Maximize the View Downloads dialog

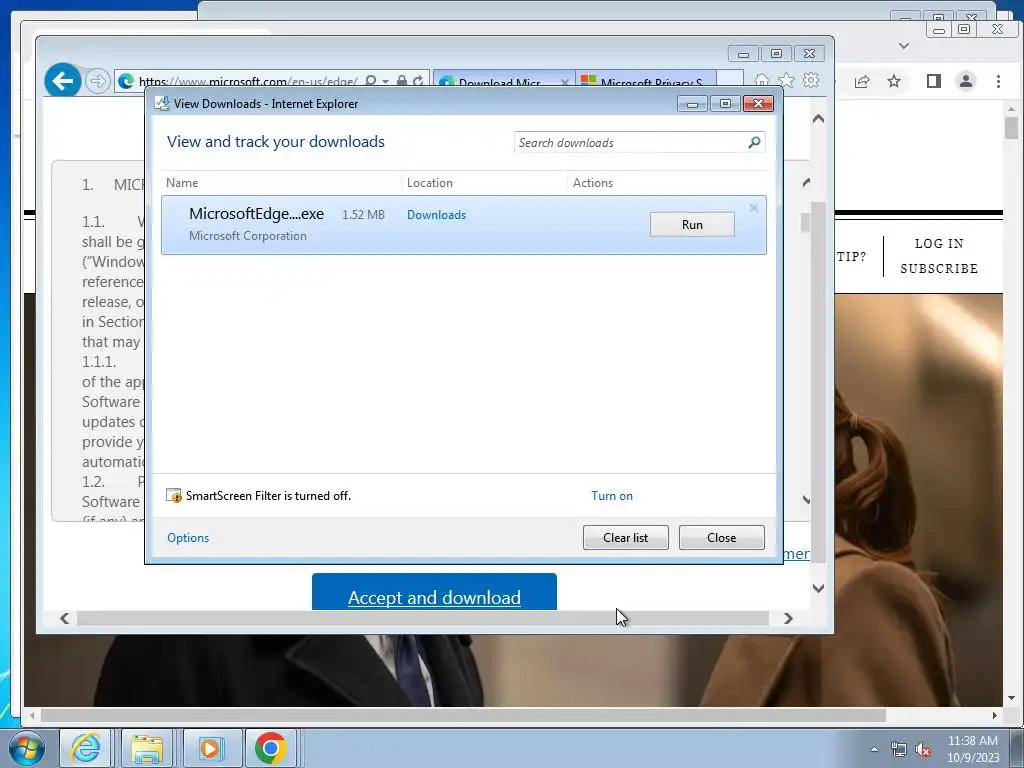725,104
